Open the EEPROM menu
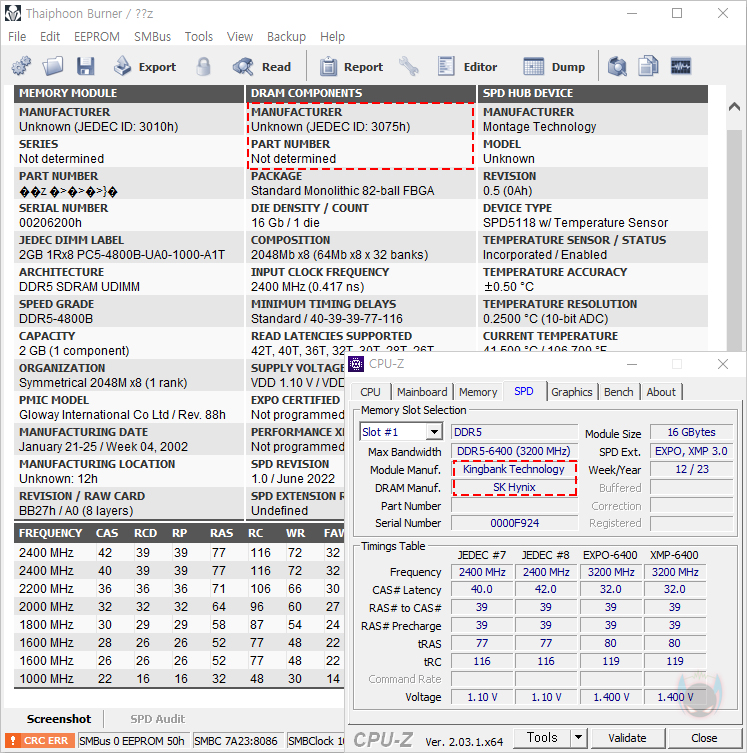The height and width of the screenshot is (753, 747). [x=96, y=36]
